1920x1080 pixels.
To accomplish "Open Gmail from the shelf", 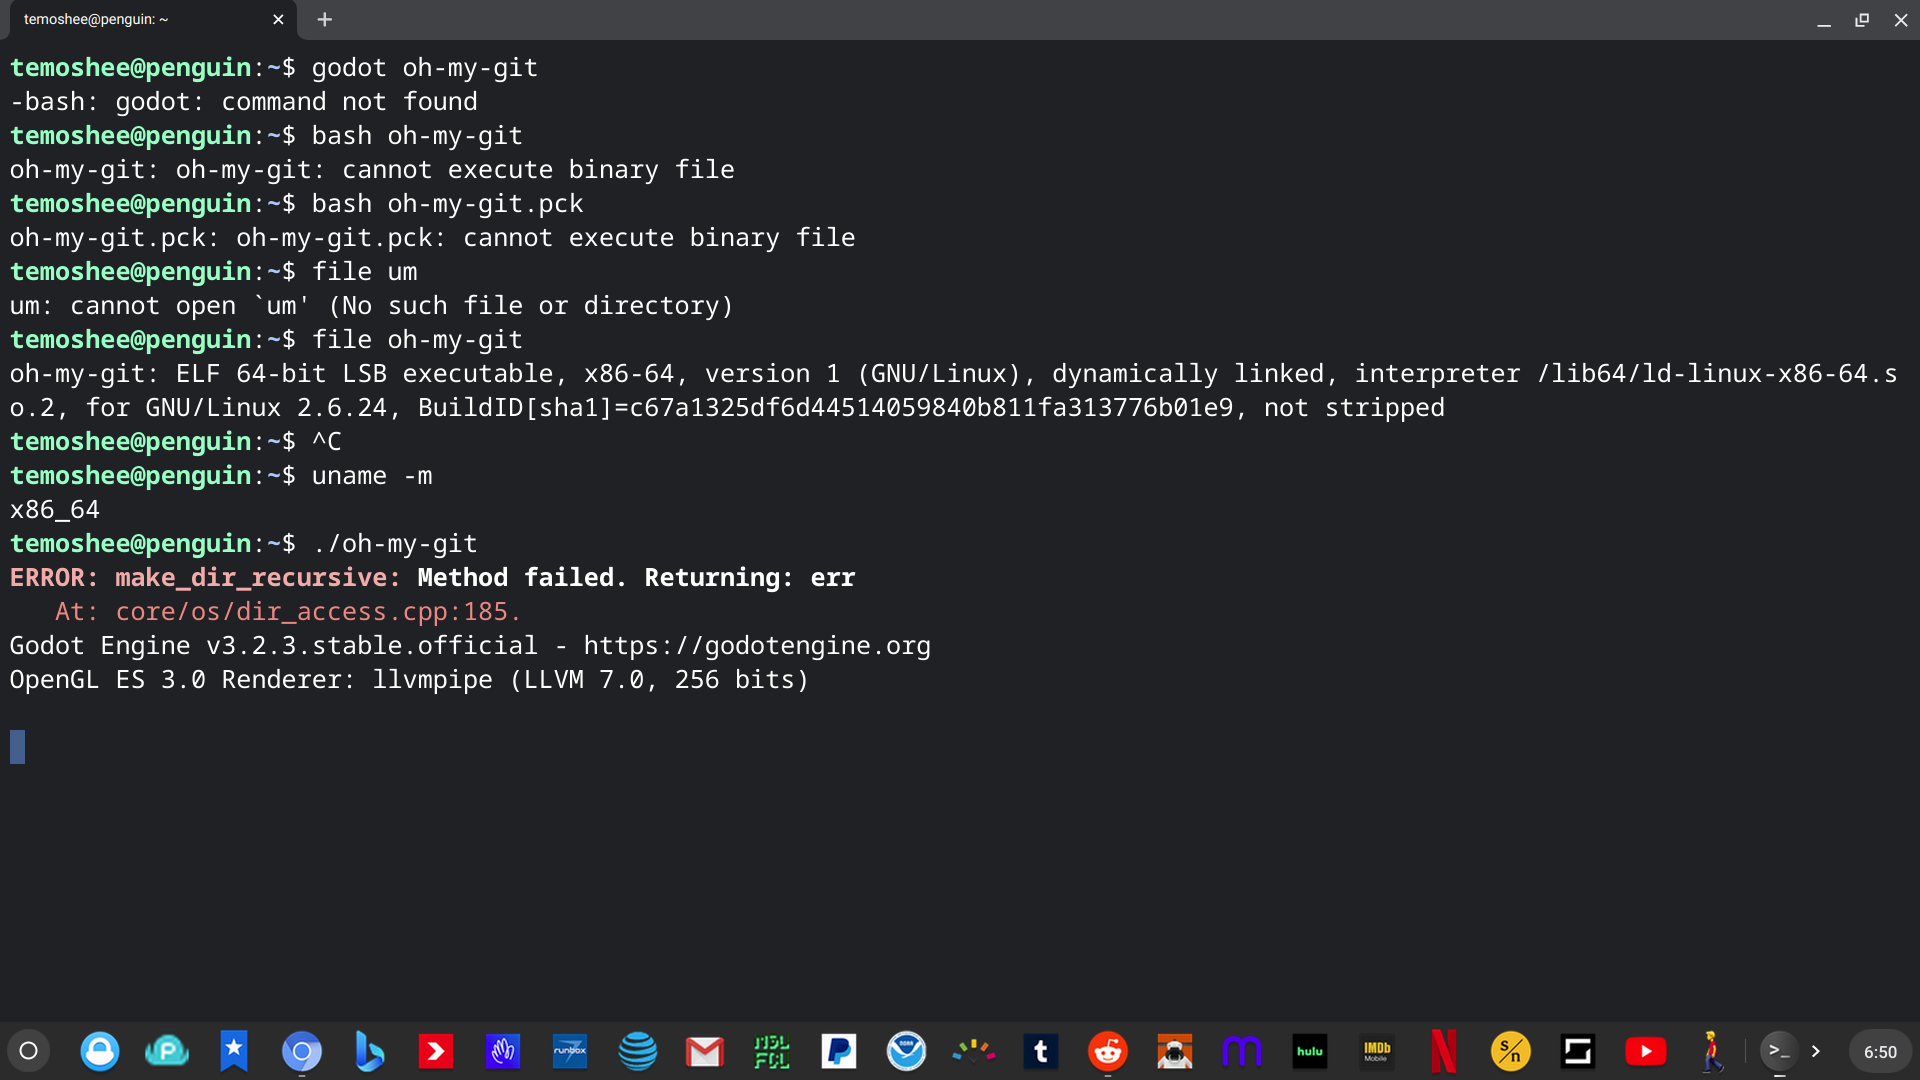I will coord(704,1051).
